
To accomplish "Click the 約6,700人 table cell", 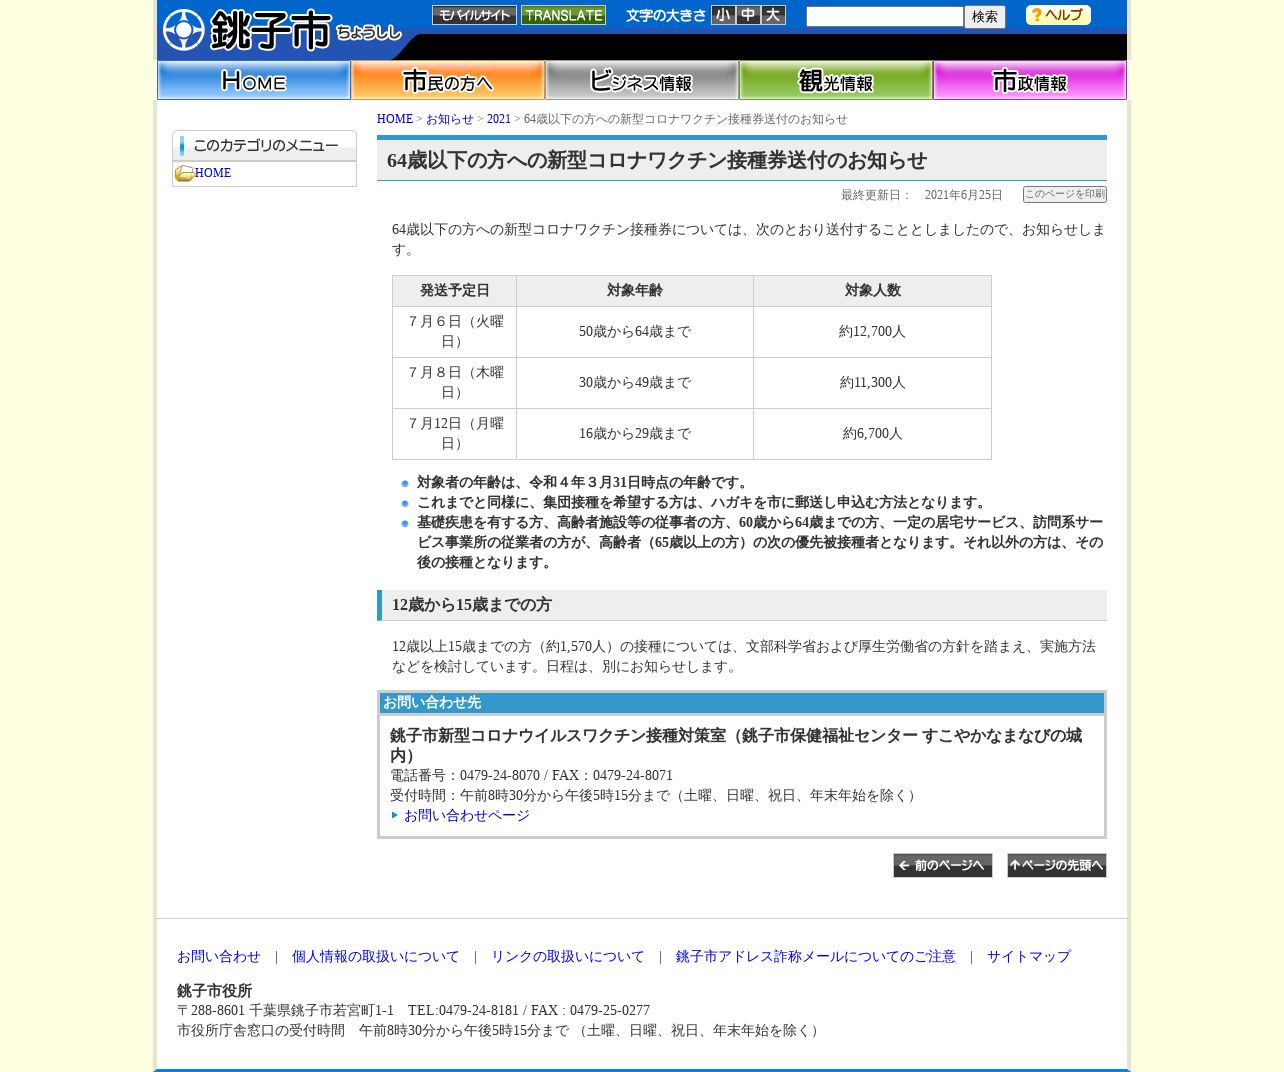I will (x=873, y=434).
